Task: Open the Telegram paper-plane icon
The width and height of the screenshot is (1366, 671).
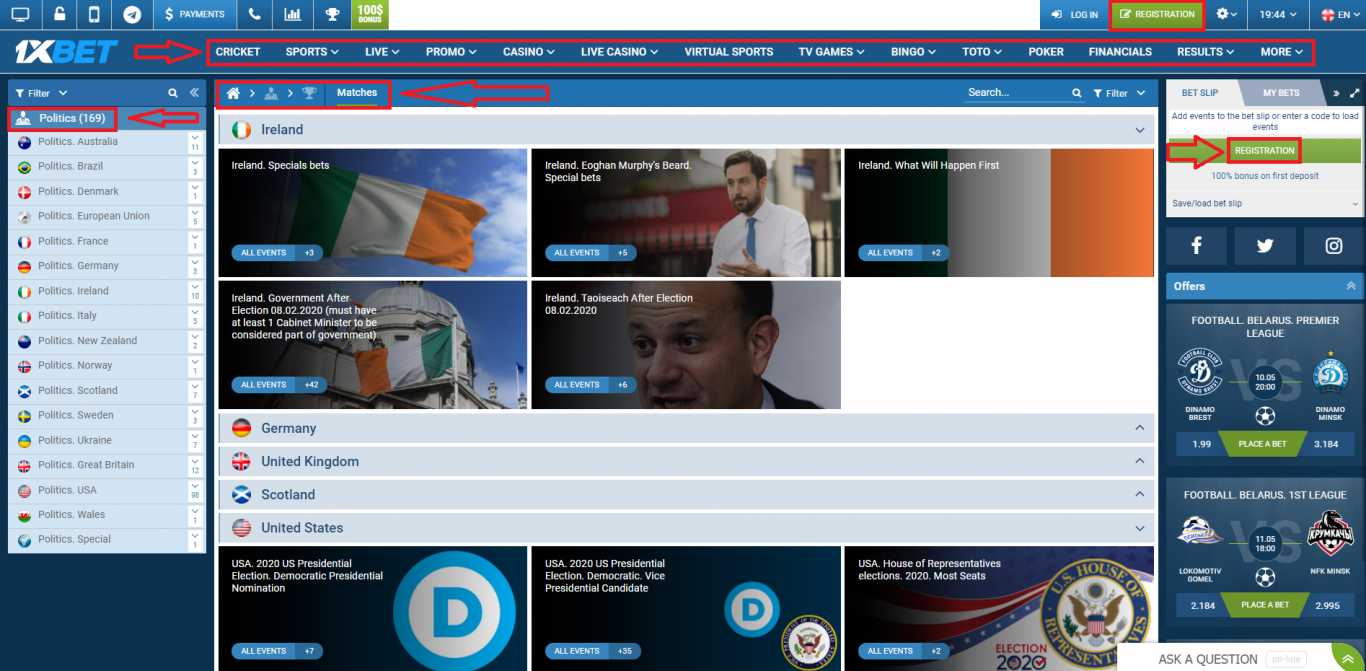Action: coord(132,14)
